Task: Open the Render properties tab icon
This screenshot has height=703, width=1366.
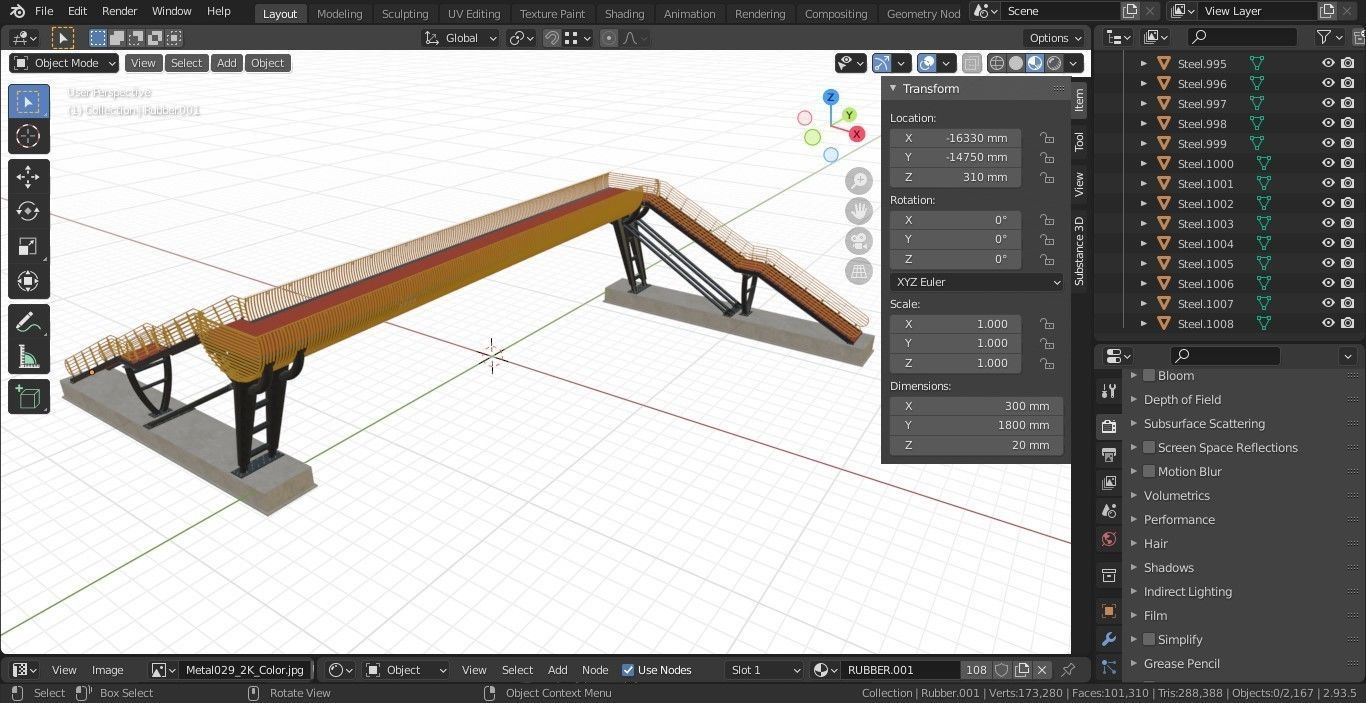Action: click(x=1108, y=427)
